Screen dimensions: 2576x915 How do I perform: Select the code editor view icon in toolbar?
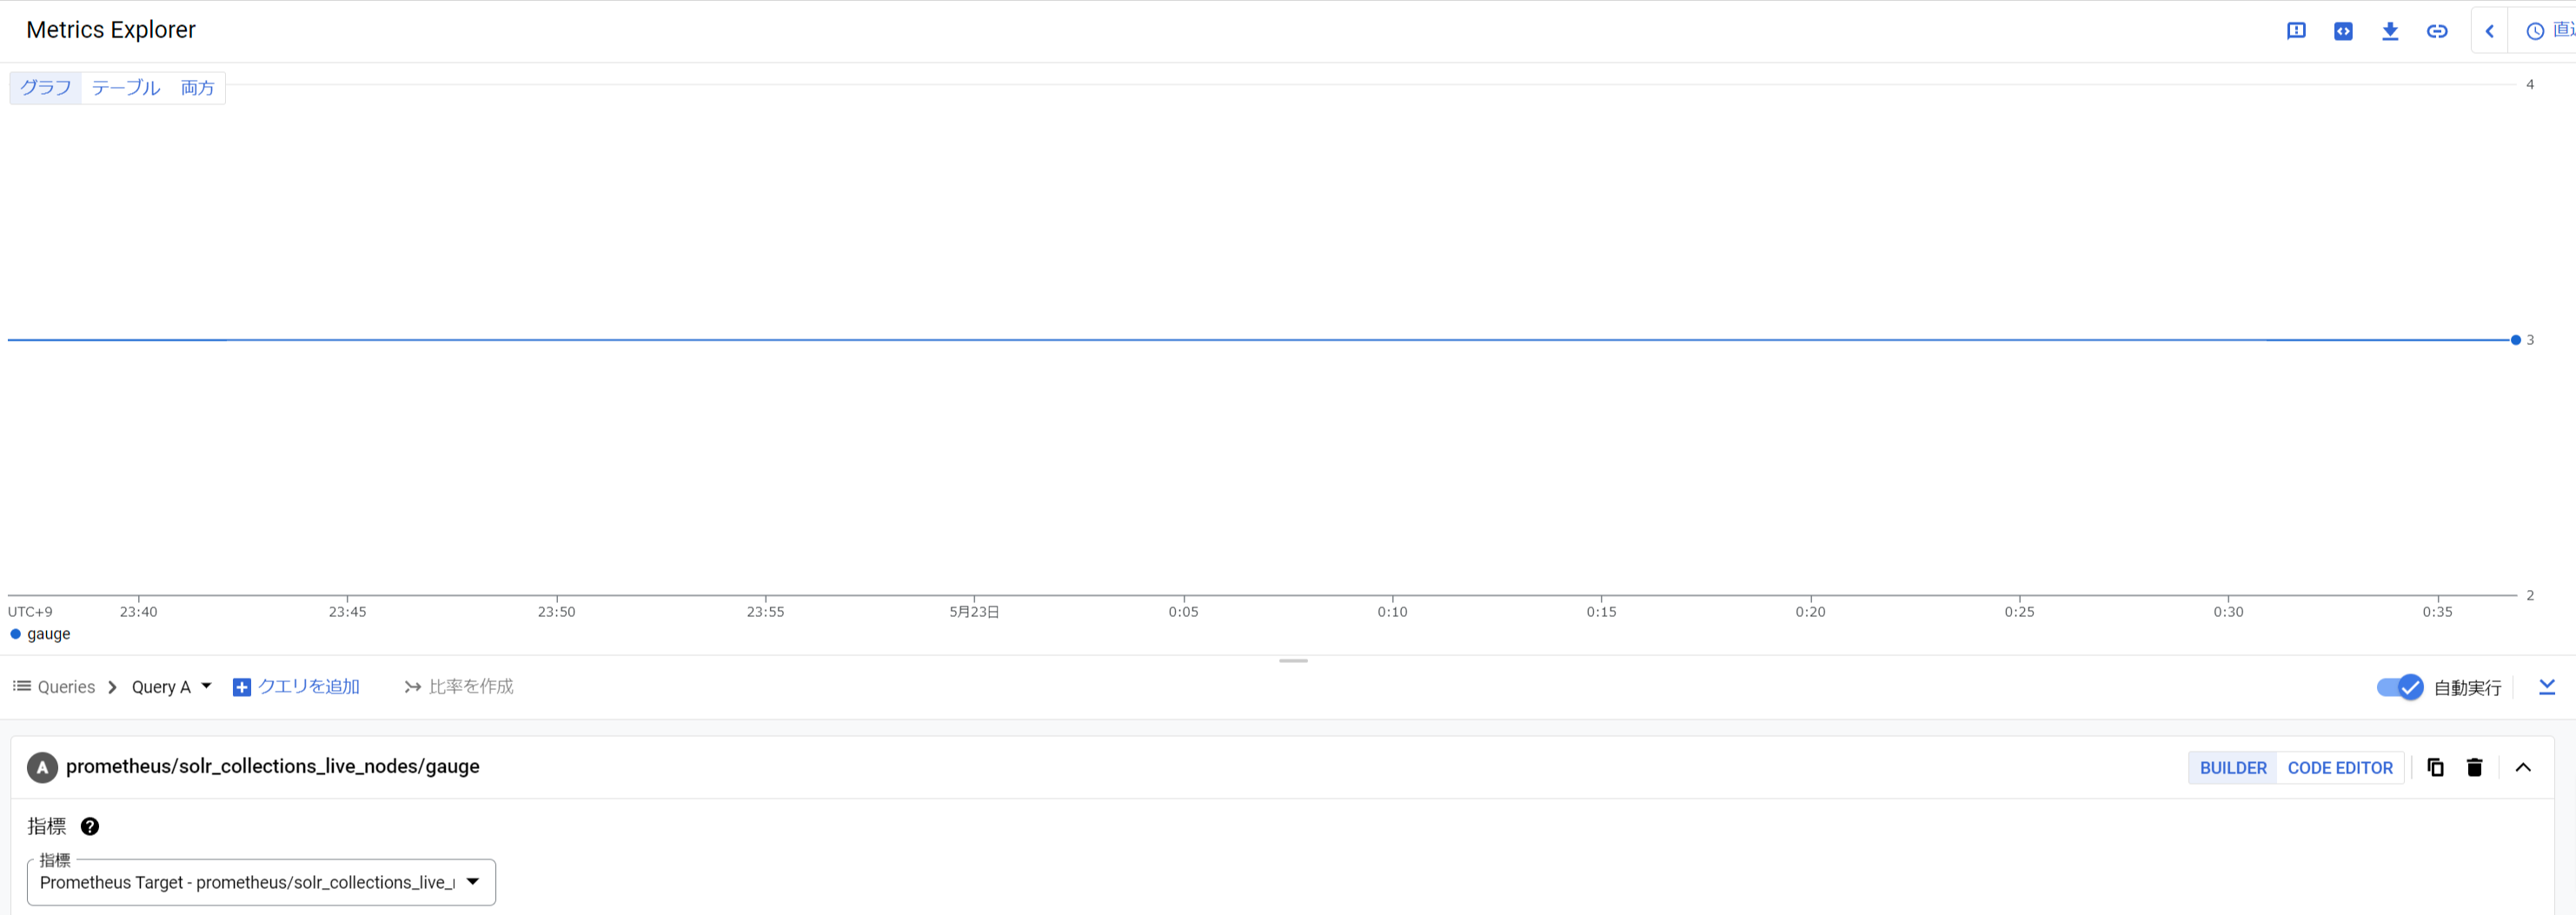coord(2343,30)
